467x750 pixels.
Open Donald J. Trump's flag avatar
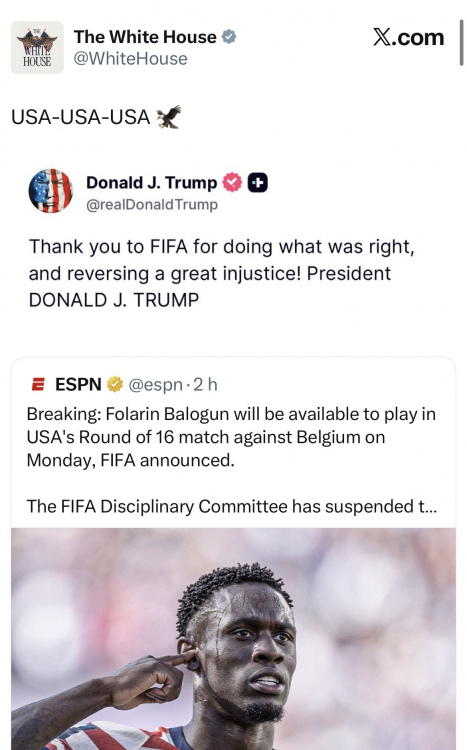tap(50, 190)
